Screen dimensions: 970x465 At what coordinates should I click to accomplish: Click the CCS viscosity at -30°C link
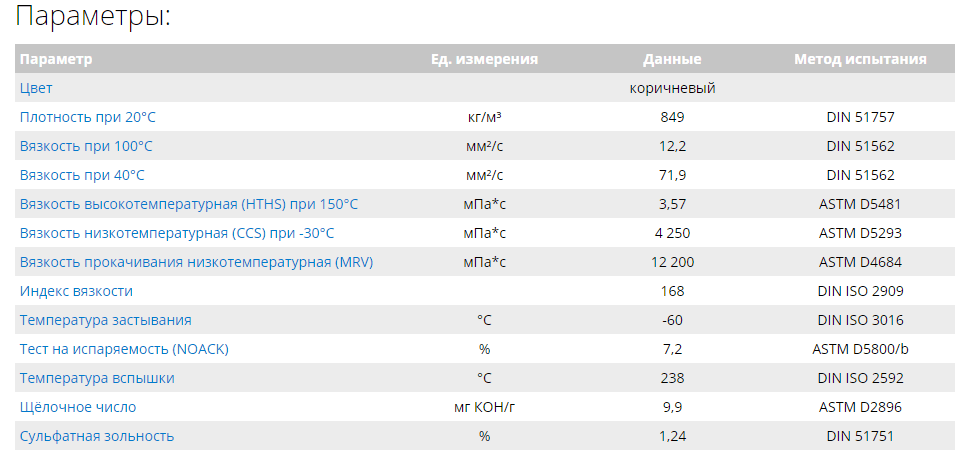coord(177,233)
